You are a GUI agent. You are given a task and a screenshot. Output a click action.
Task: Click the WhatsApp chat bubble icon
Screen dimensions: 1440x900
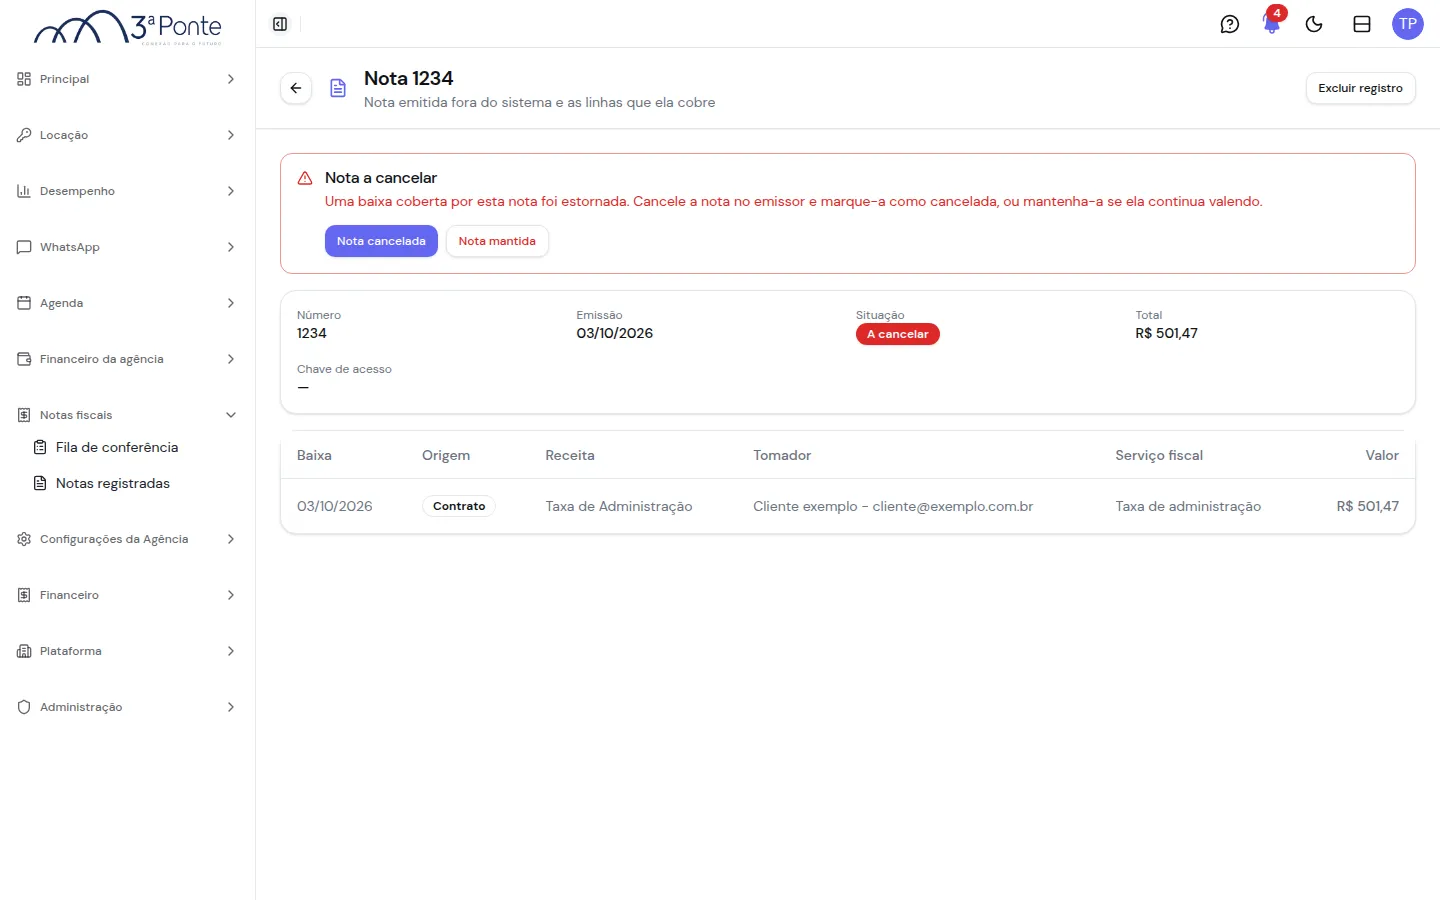24,247
